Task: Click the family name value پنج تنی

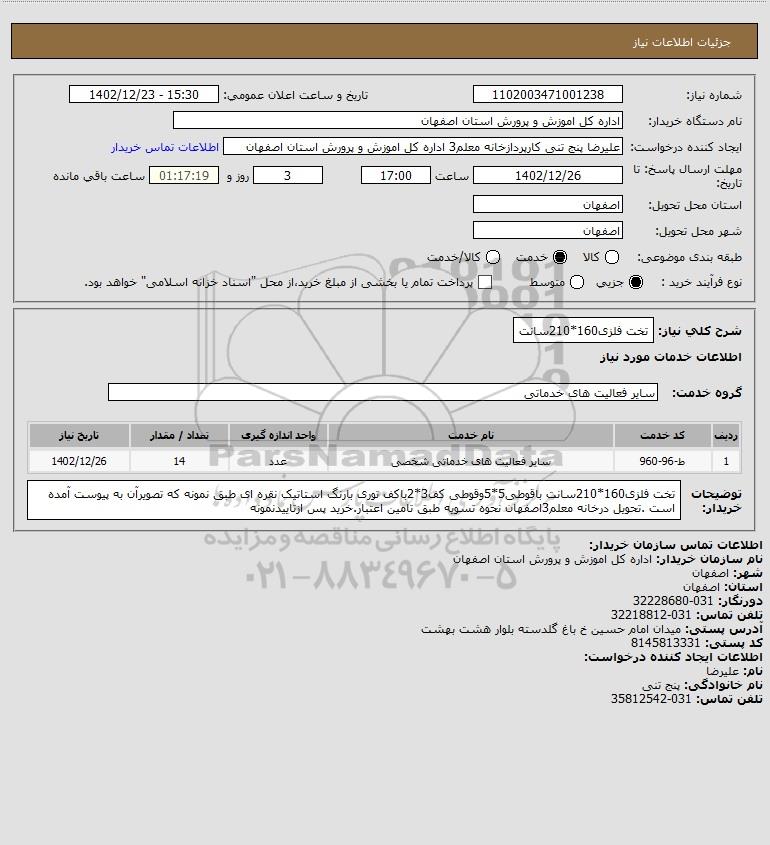Action: click(662, 685)
